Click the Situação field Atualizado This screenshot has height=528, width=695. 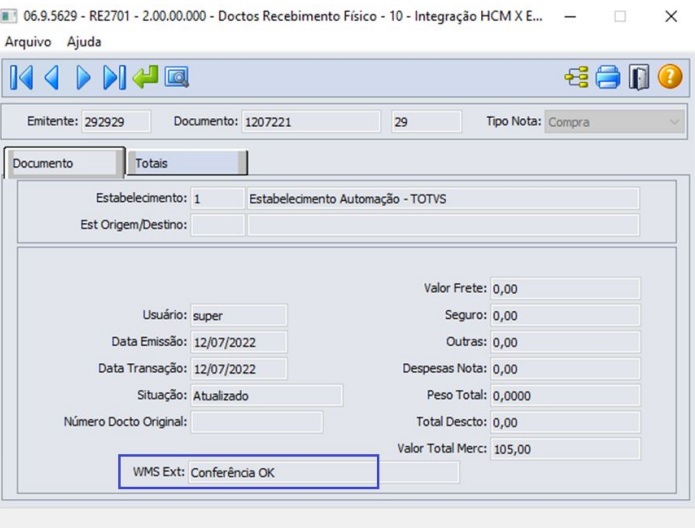click(266, 395)
